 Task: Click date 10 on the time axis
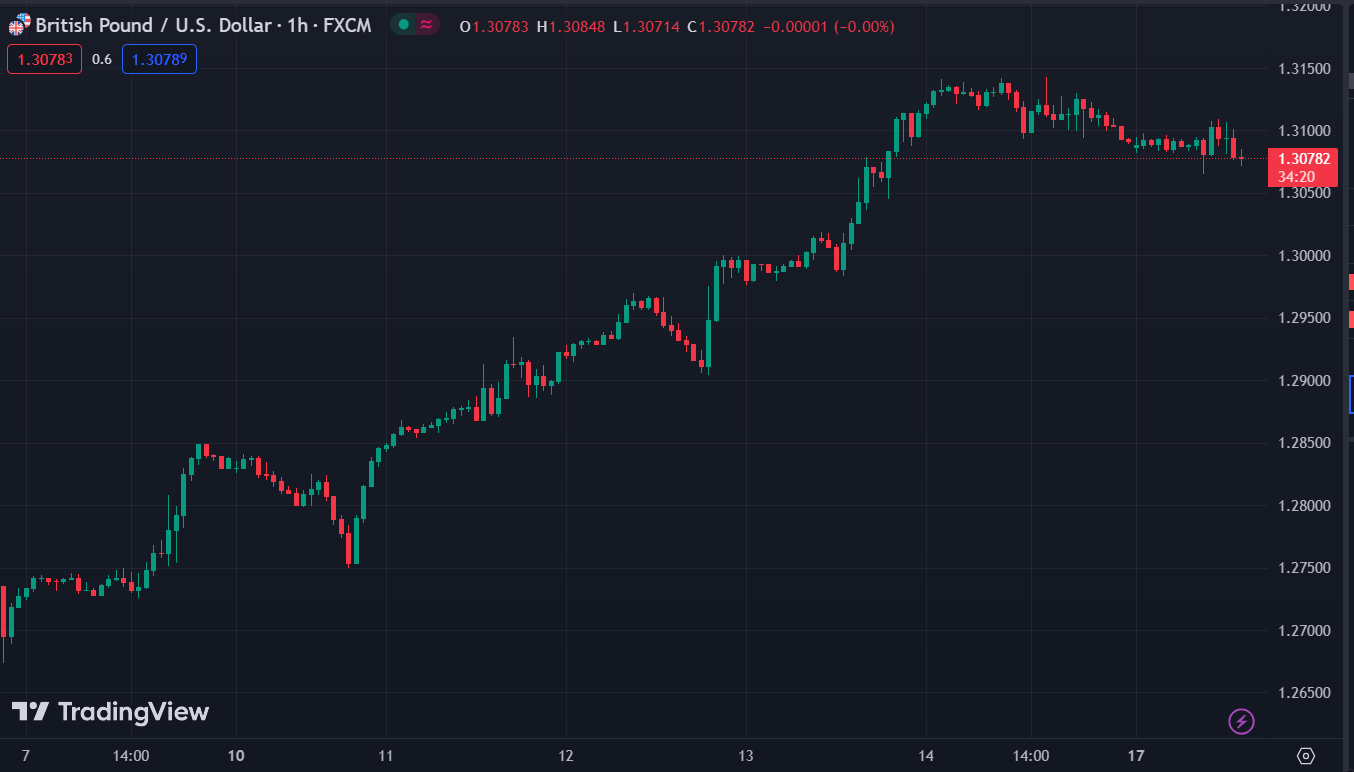click(x=238, y=756)
